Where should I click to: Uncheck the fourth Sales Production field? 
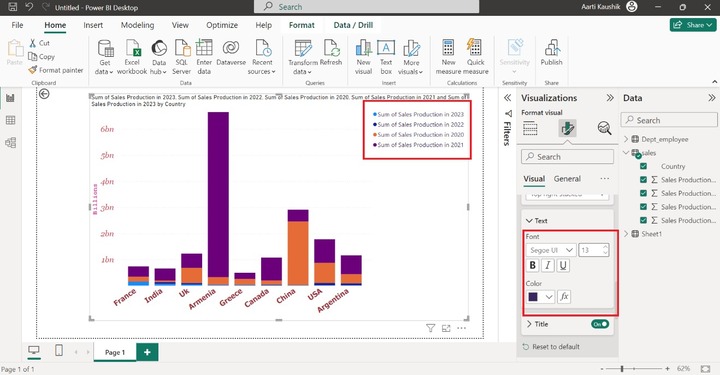[643, 220]
